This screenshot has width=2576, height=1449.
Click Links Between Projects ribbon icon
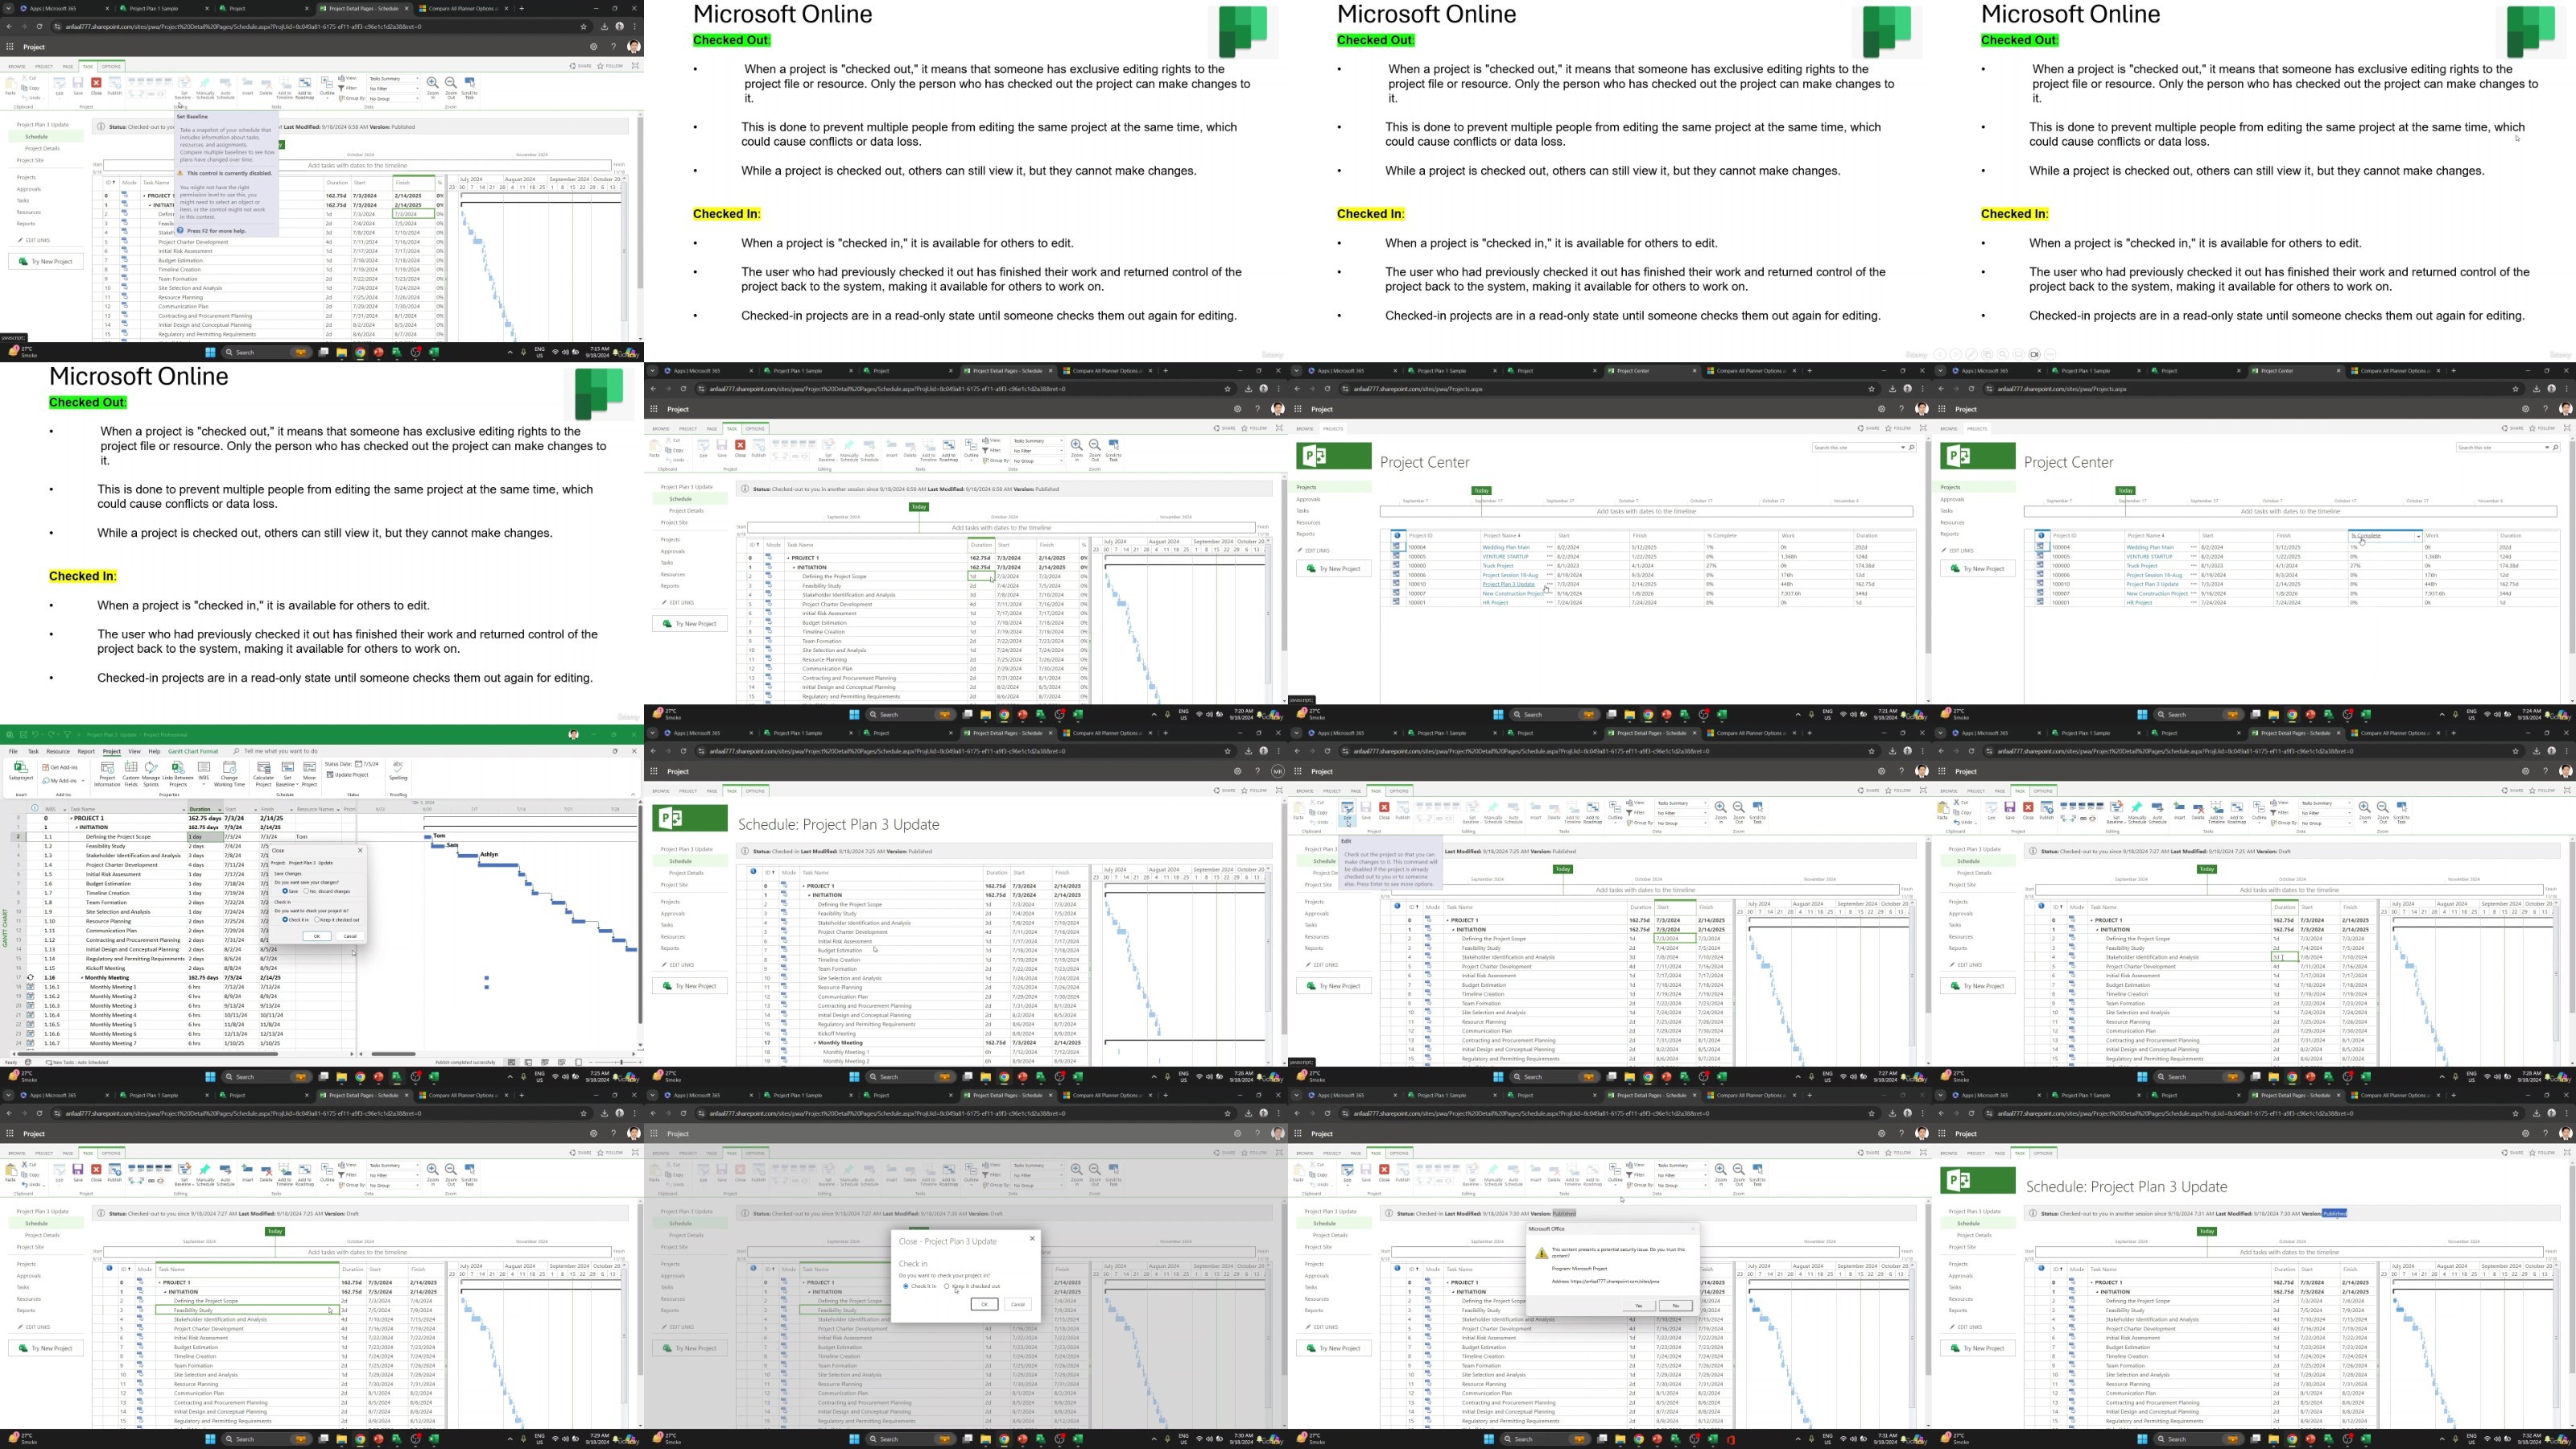tap(178, 773)
